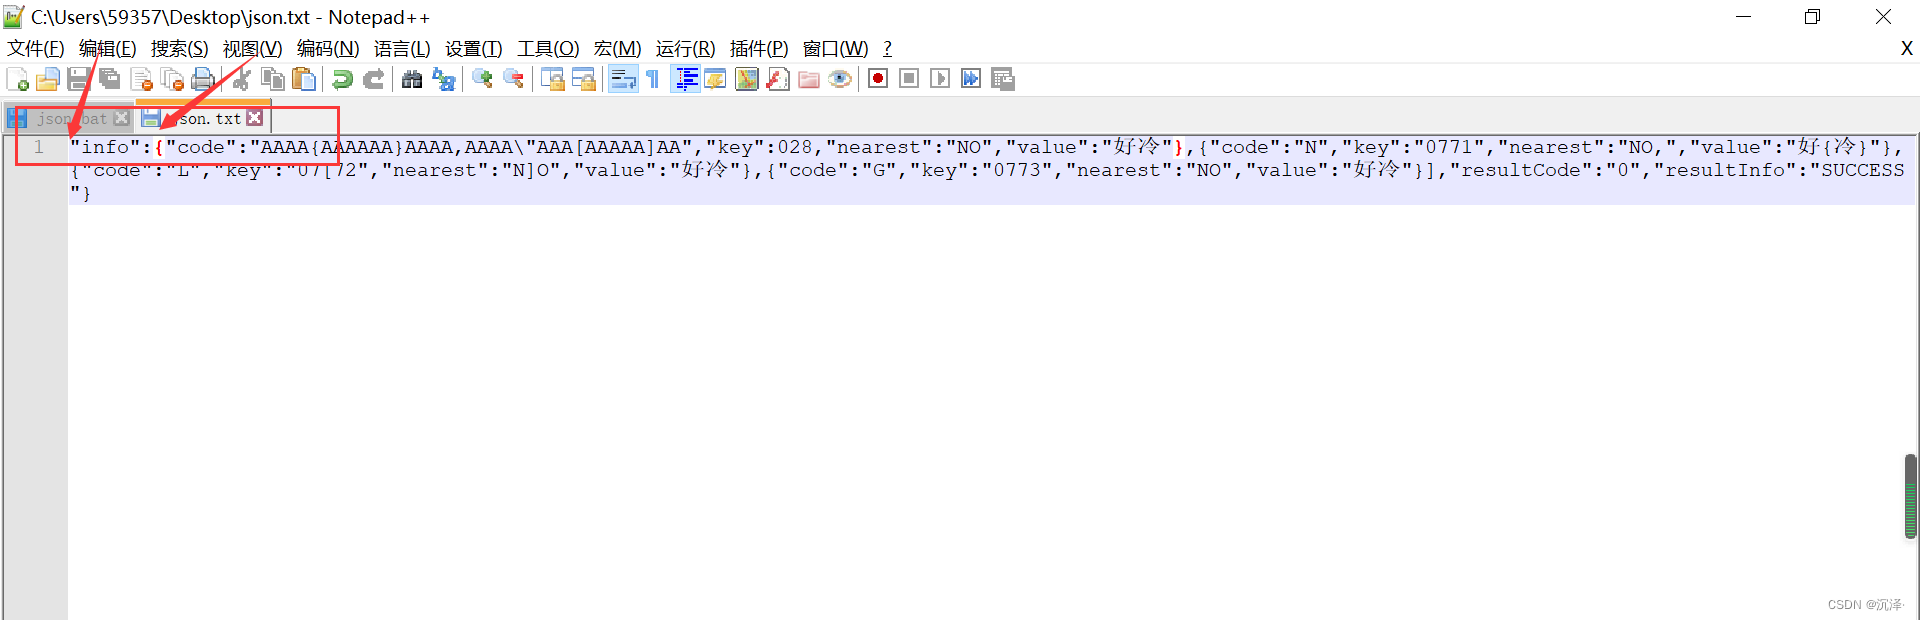Print the document using printer icon
The image size is (1920, 620).
coord(203,79)
